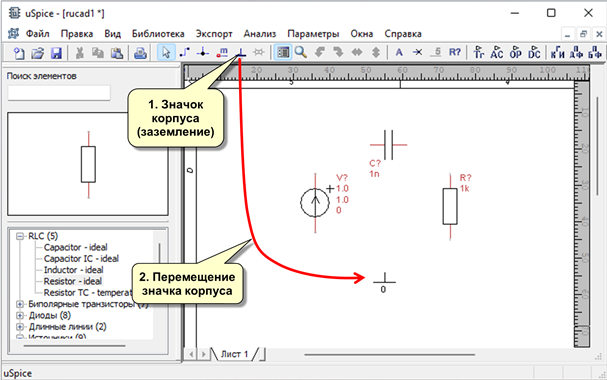This screenshot has height=380, width=607.
Task: Click the R? annotate components icon
Action: tap(455, 52)
